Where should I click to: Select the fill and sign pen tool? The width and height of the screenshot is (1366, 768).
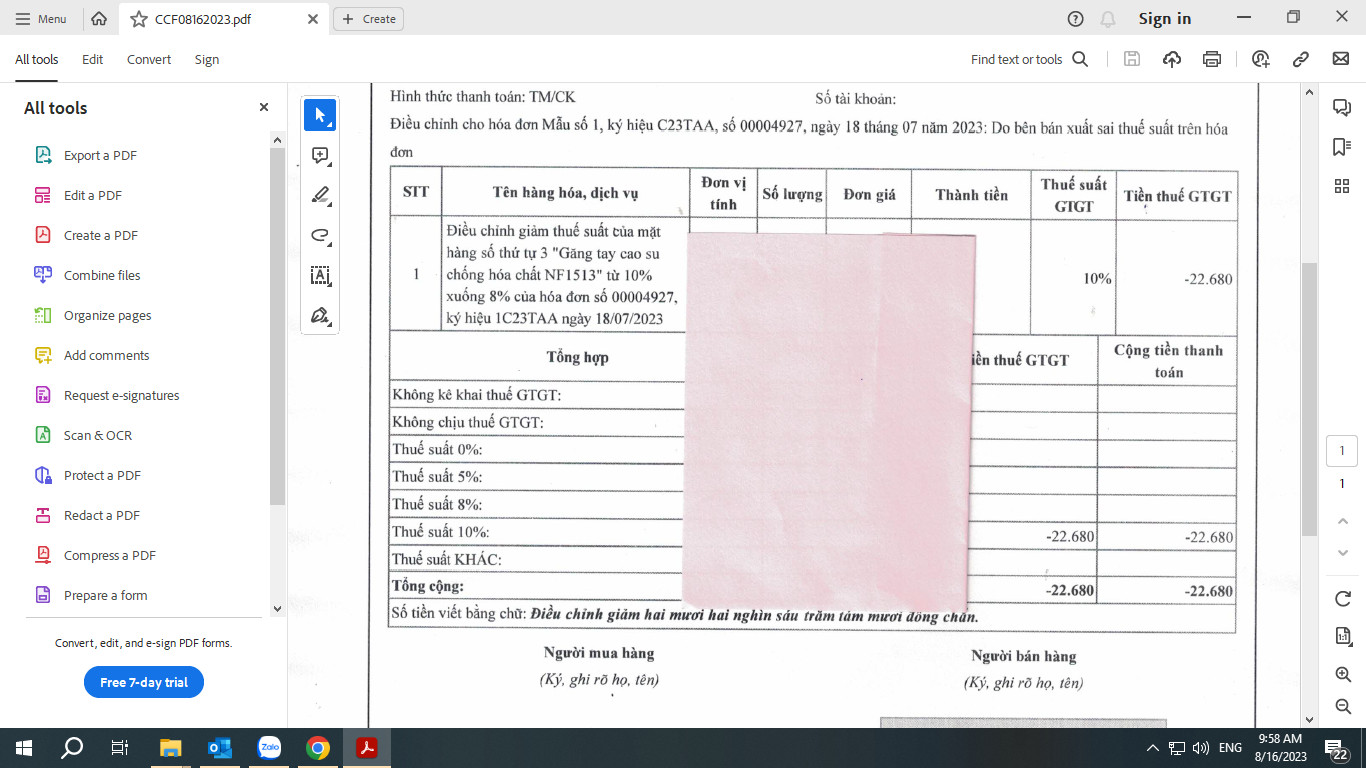tap(320, 316)
